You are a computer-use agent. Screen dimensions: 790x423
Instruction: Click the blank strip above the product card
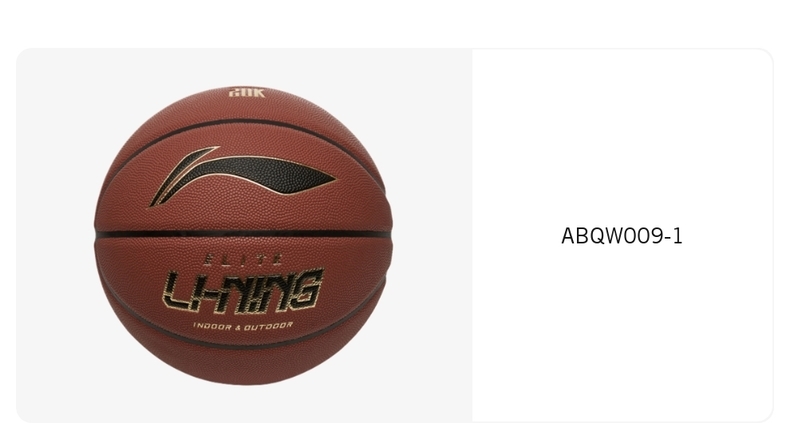point(395,24)
